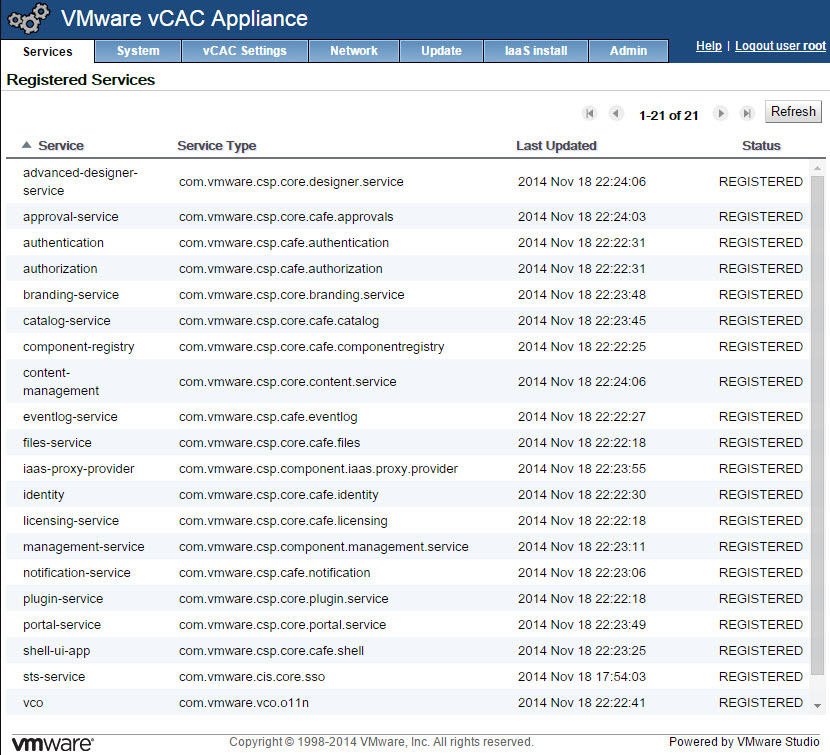This screenshot has height=755, width=830.
Task: Go to previous page of services
Action: (616, 114)
